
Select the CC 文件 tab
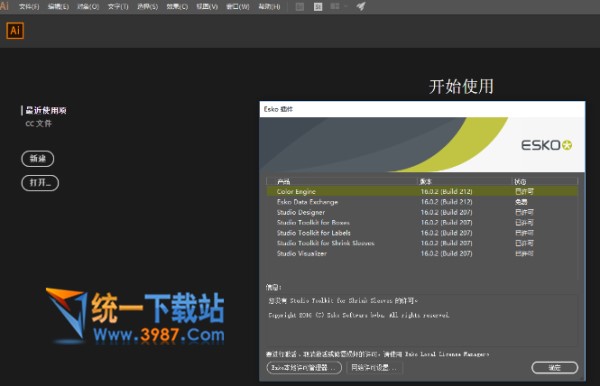coord(38,124)
